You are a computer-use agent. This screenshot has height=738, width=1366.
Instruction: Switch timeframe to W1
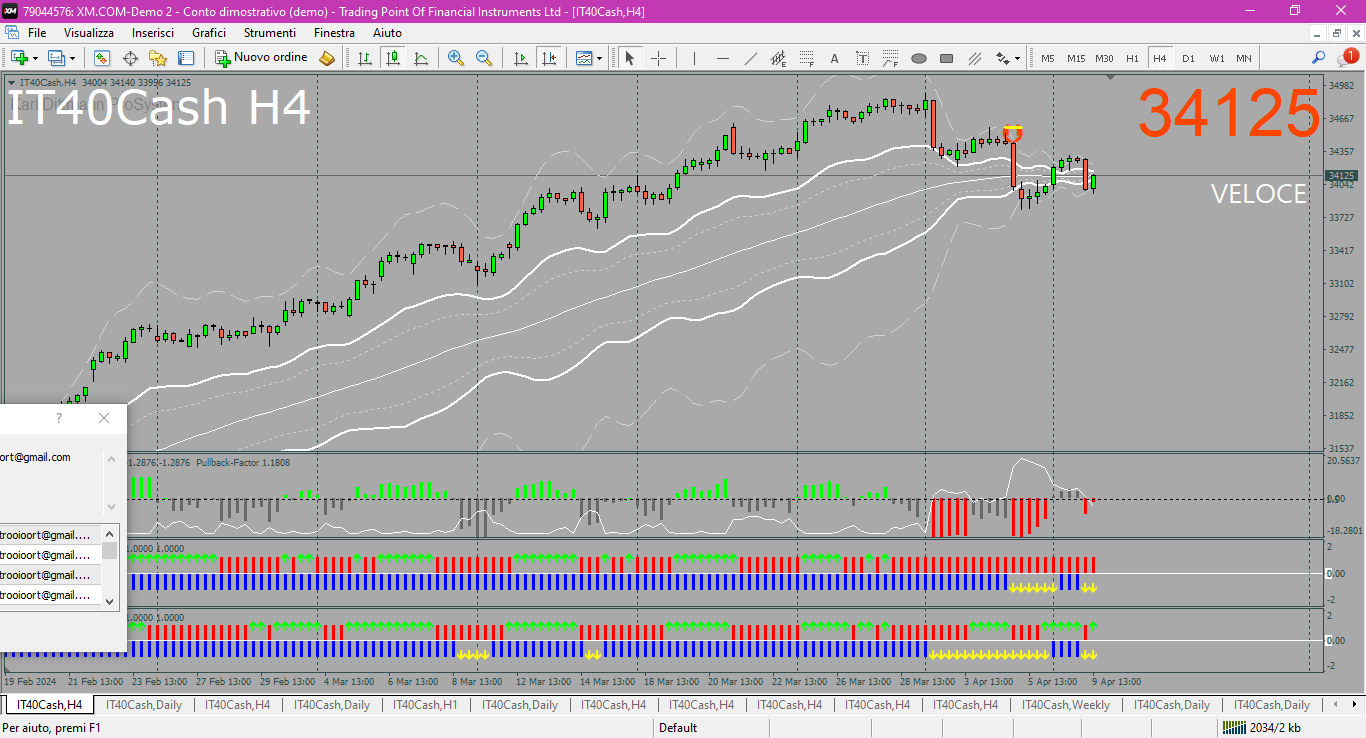coord(1216,58)
